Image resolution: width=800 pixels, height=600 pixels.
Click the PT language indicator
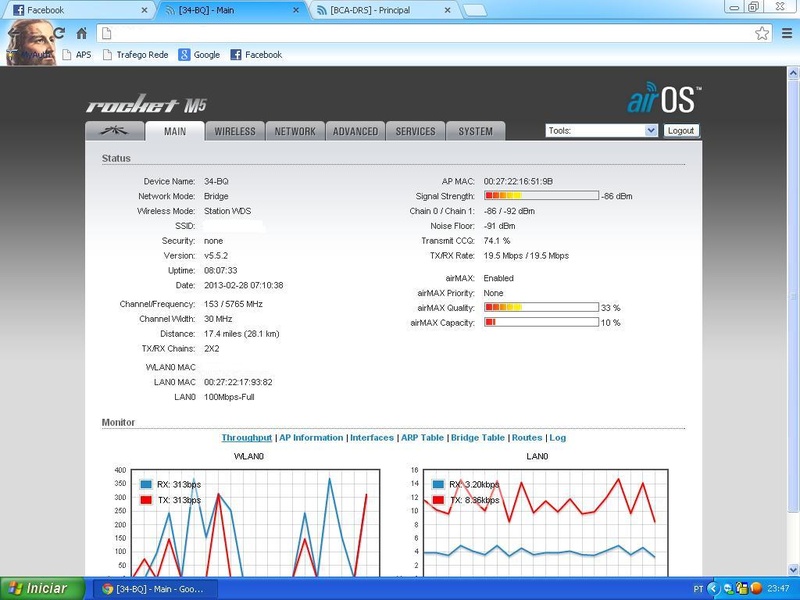click(x=698, y=589)
